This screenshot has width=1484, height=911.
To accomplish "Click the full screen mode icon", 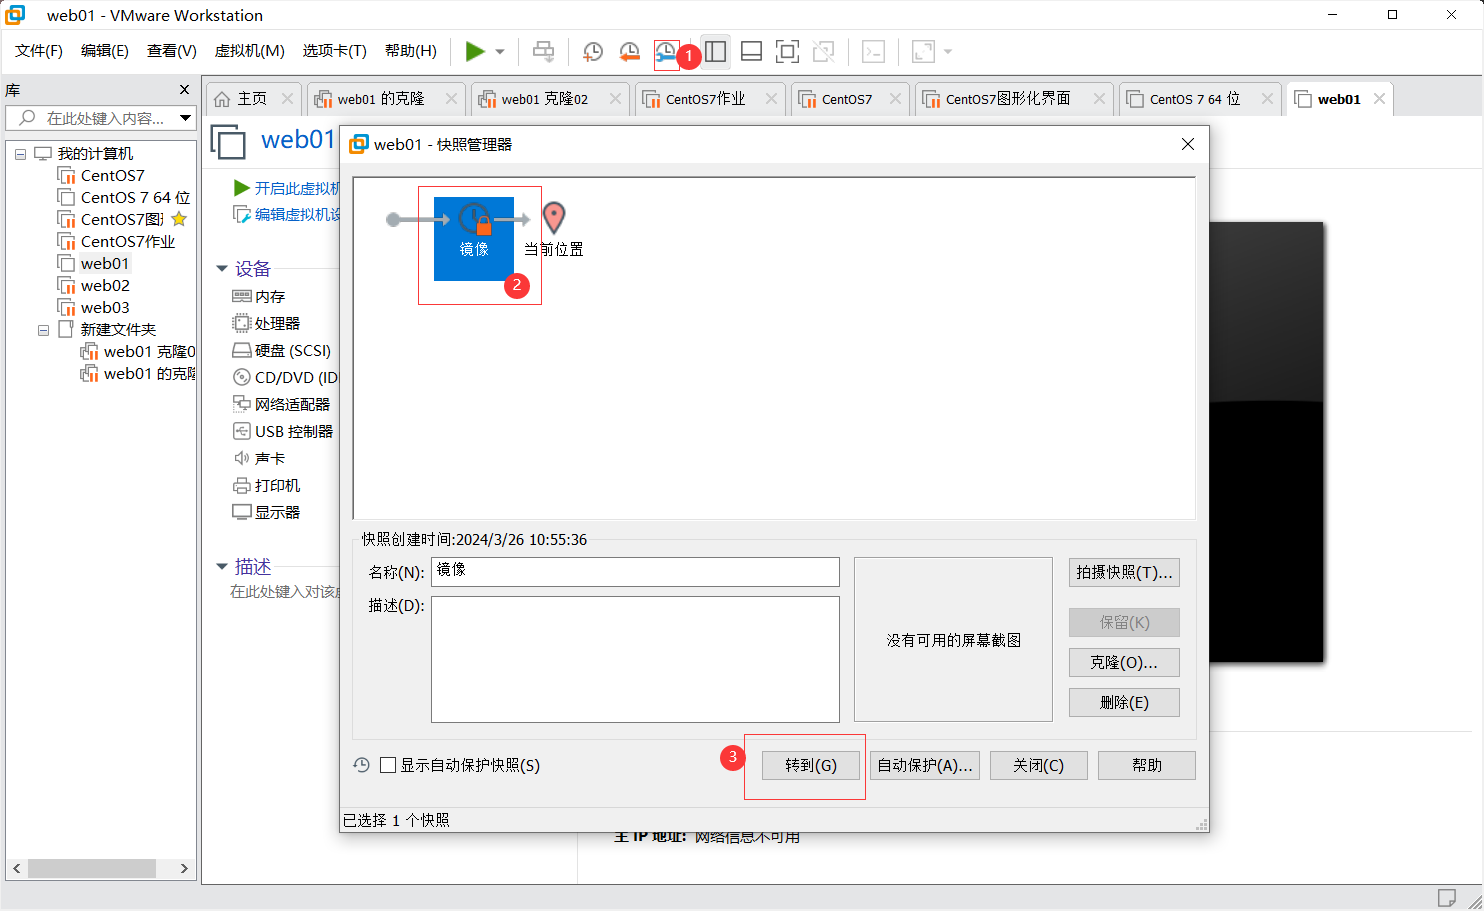I will click(787, 51).
